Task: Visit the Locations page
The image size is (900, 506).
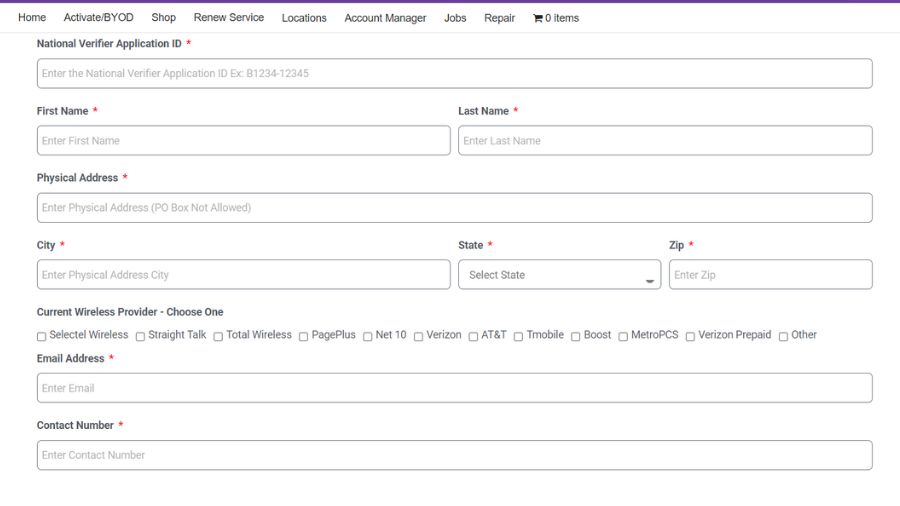Action: [304, 18]
